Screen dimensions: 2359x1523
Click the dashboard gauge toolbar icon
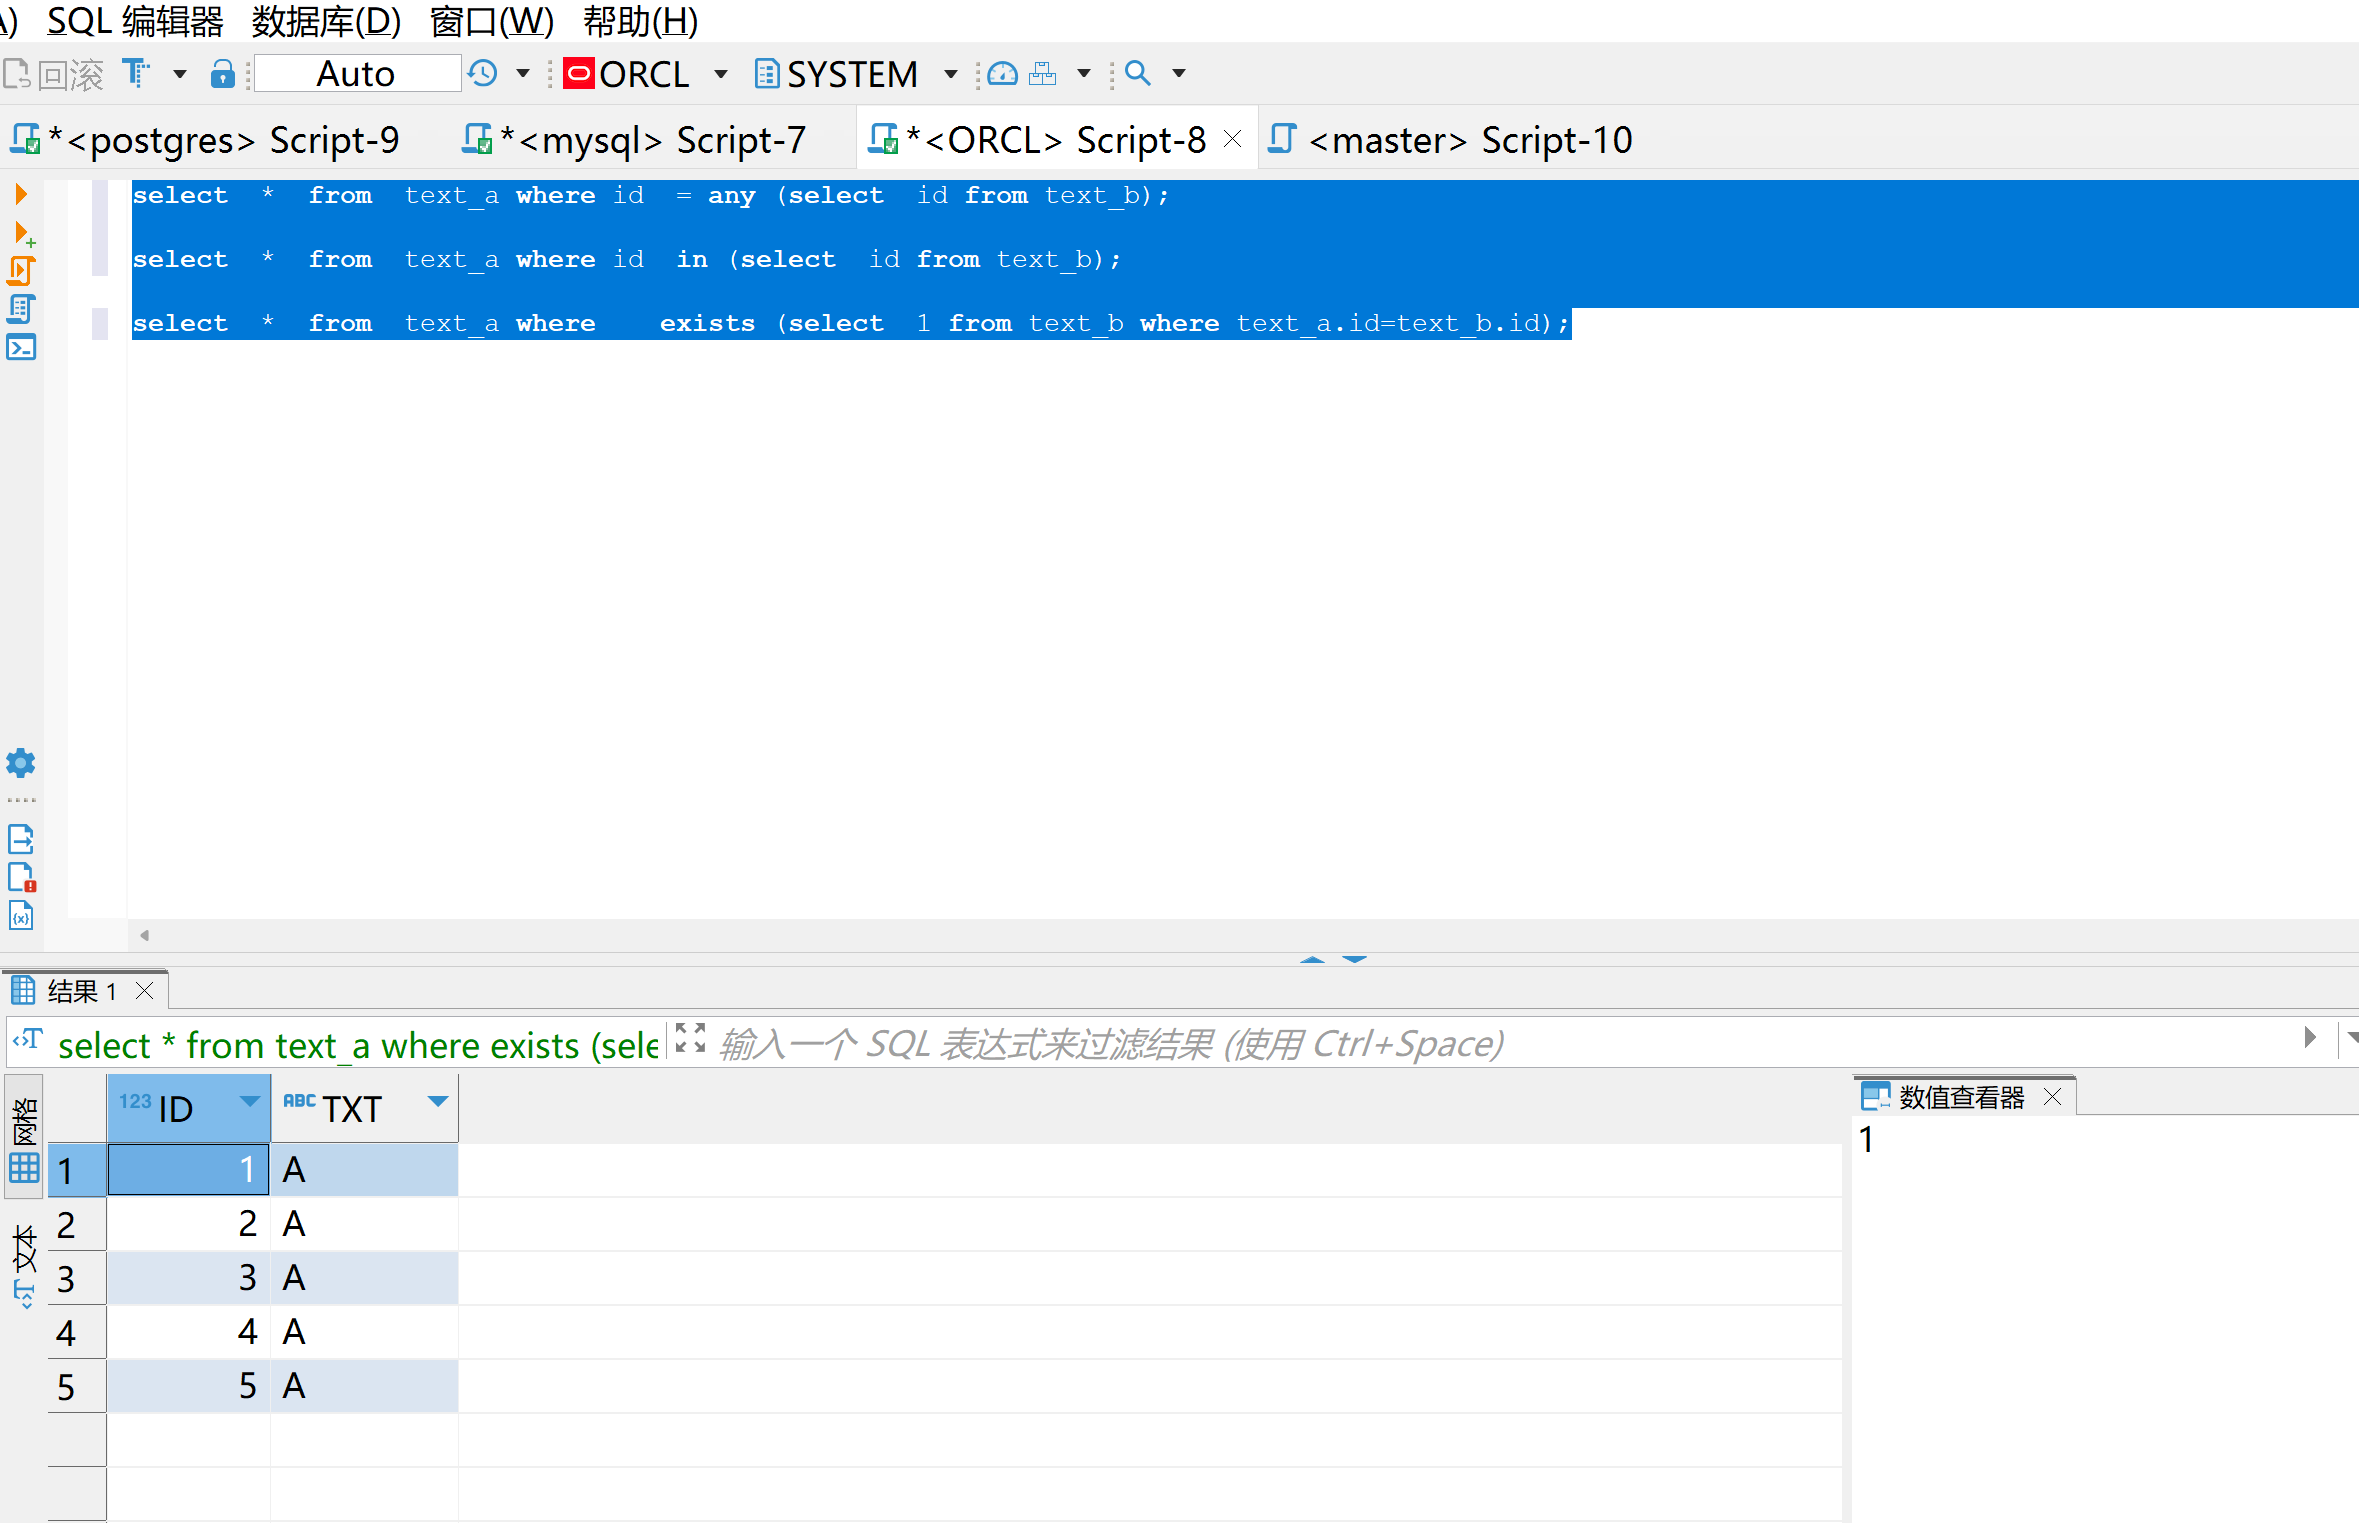tap(1001, 74)
